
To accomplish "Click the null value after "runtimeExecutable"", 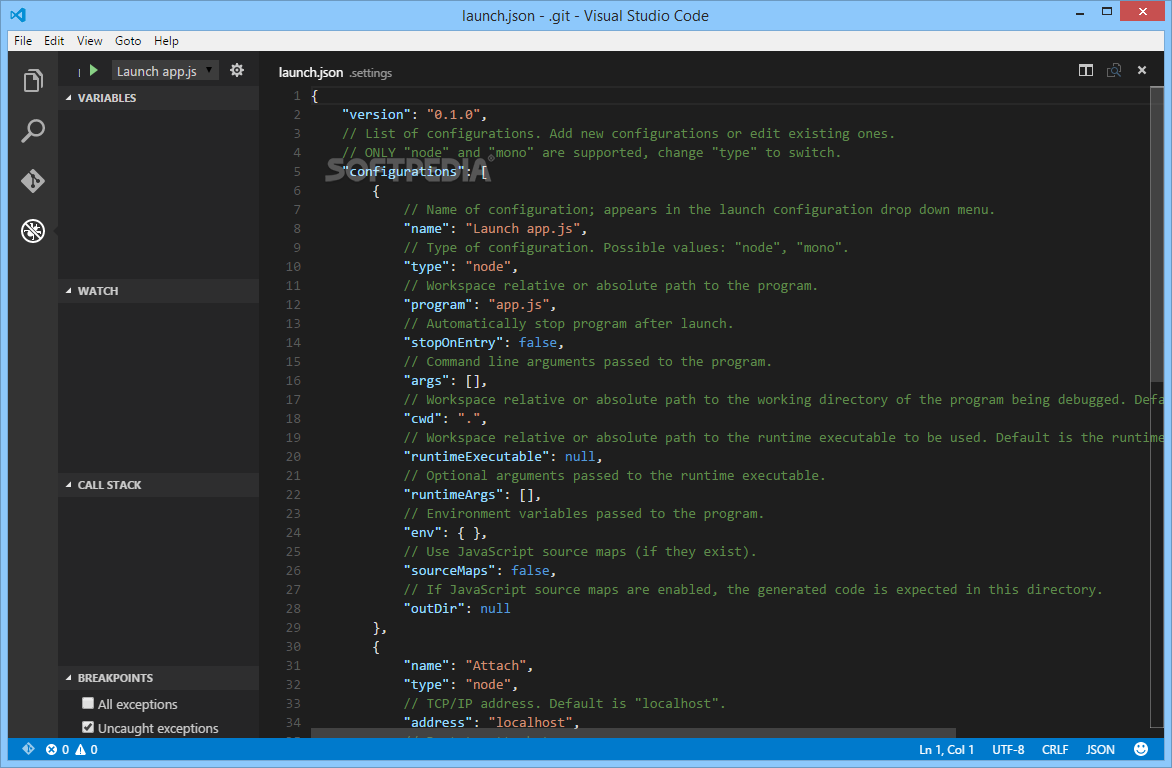I will pyautogui.click(x=580, y=456).
